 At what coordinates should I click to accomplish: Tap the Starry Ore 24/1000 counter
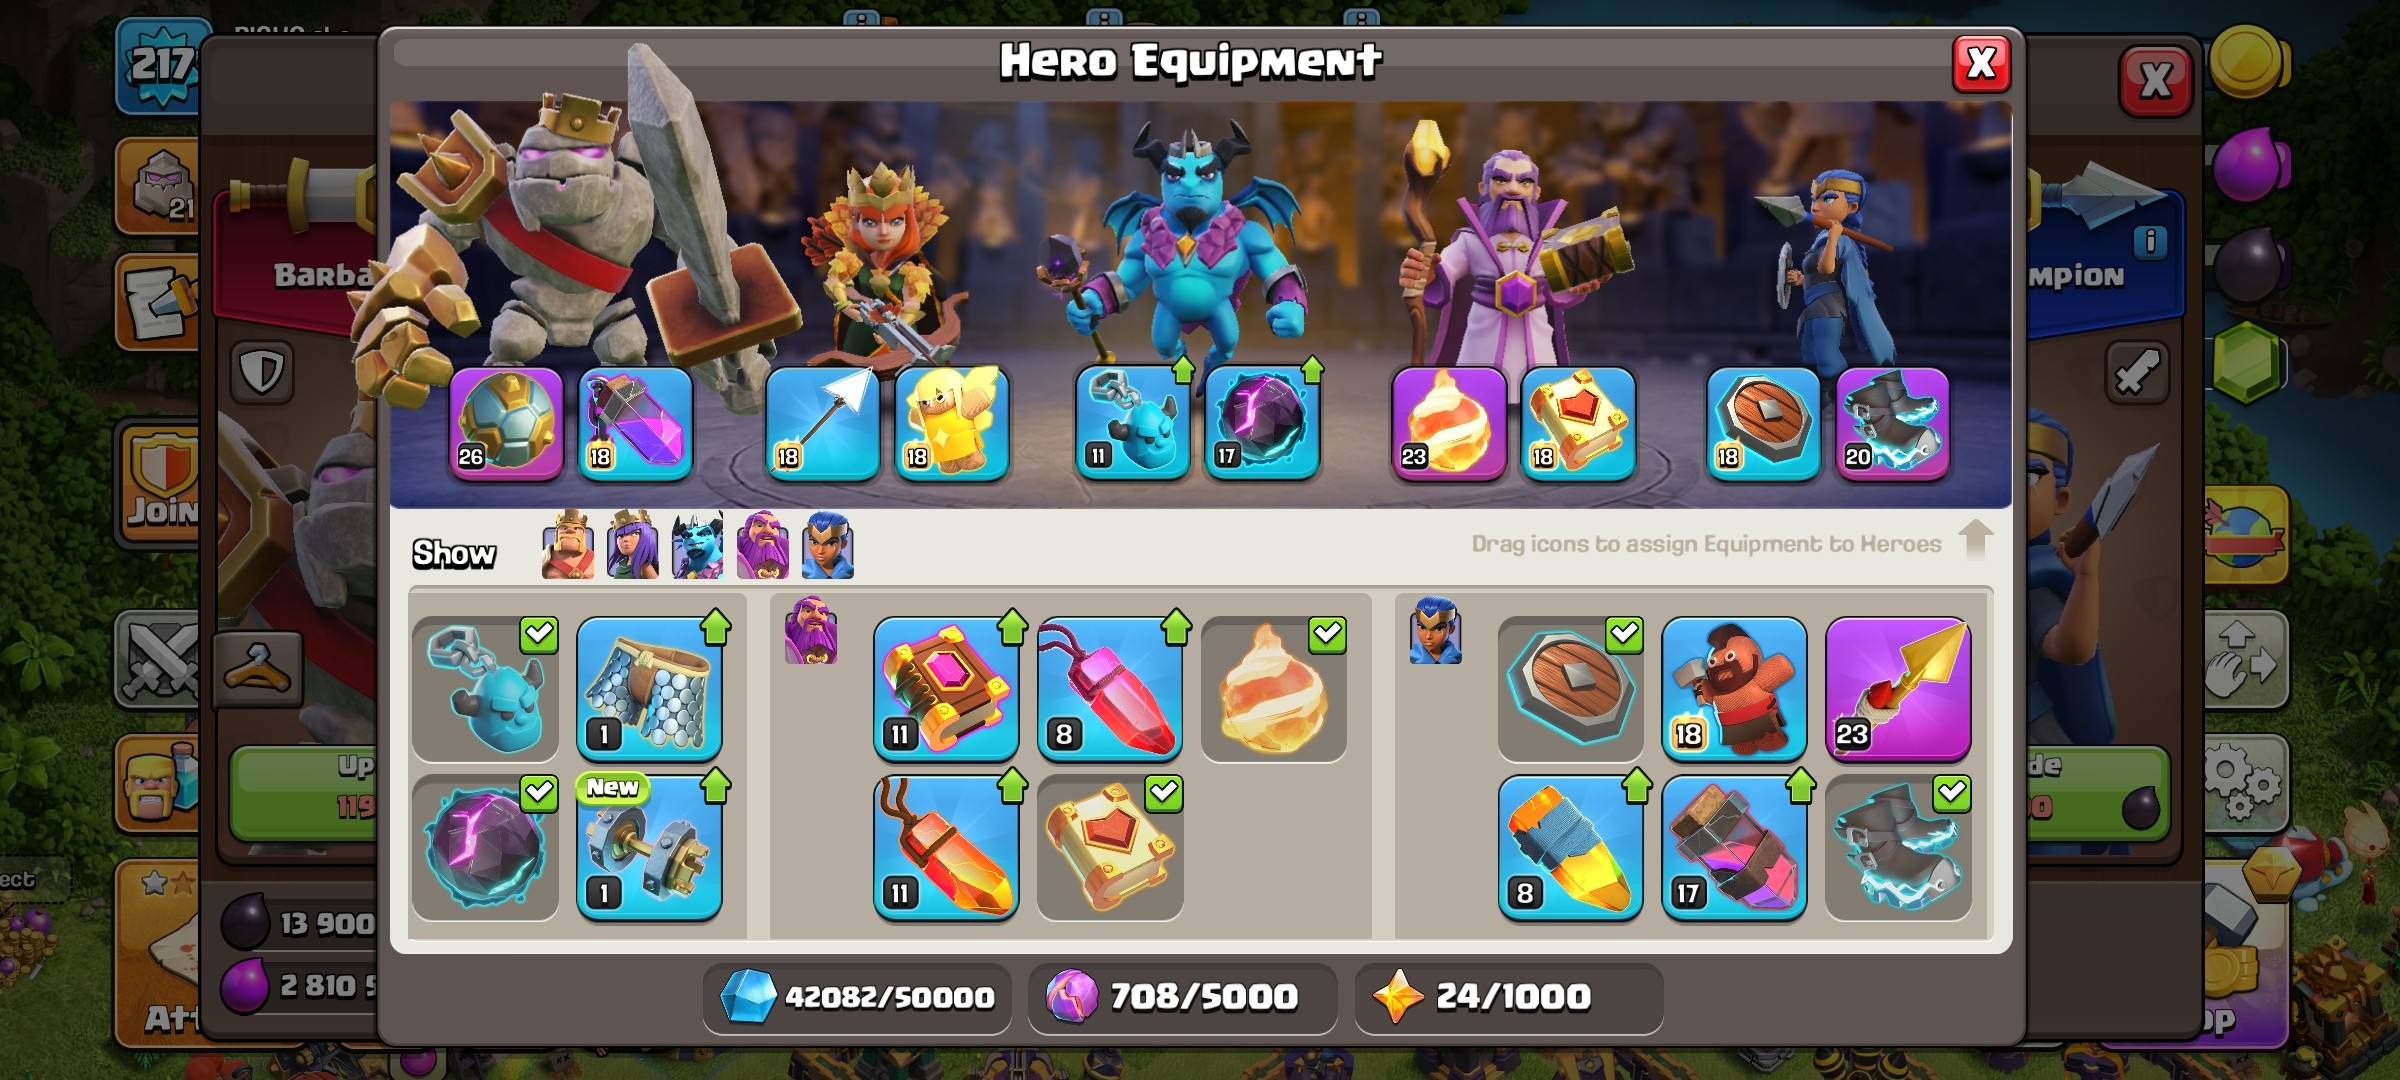[1509, 997]
